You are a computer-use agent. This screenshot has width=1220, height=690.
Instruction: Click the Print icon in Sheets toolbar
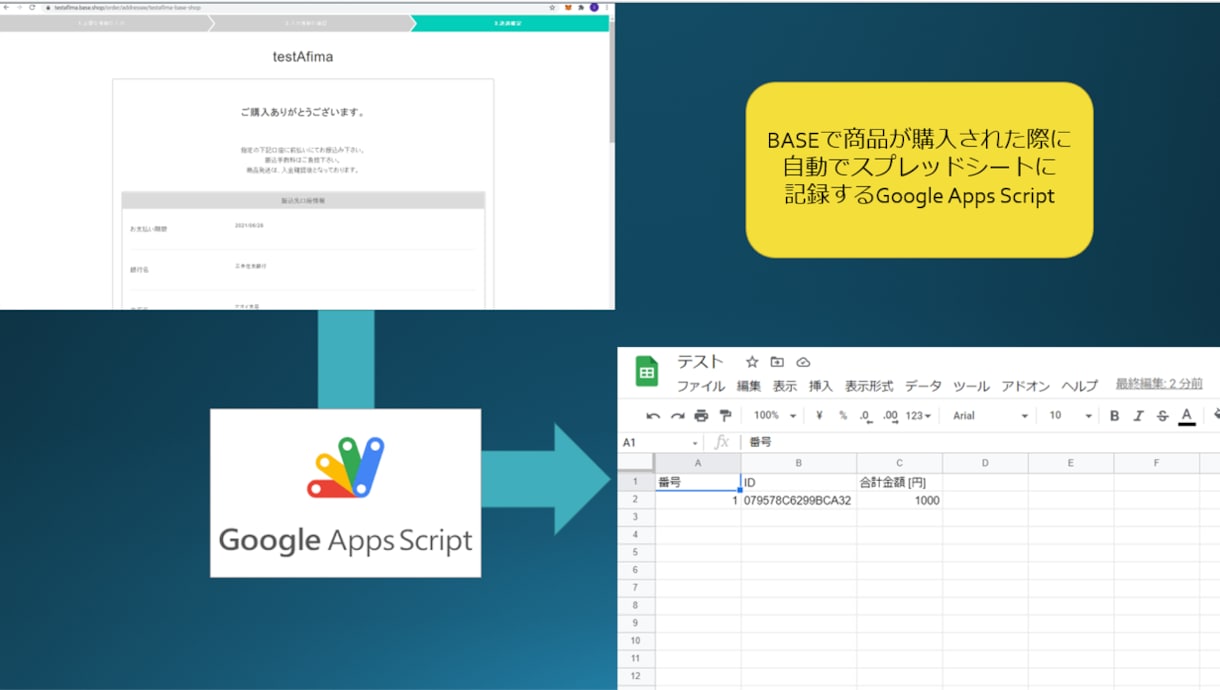click(701, 416)
